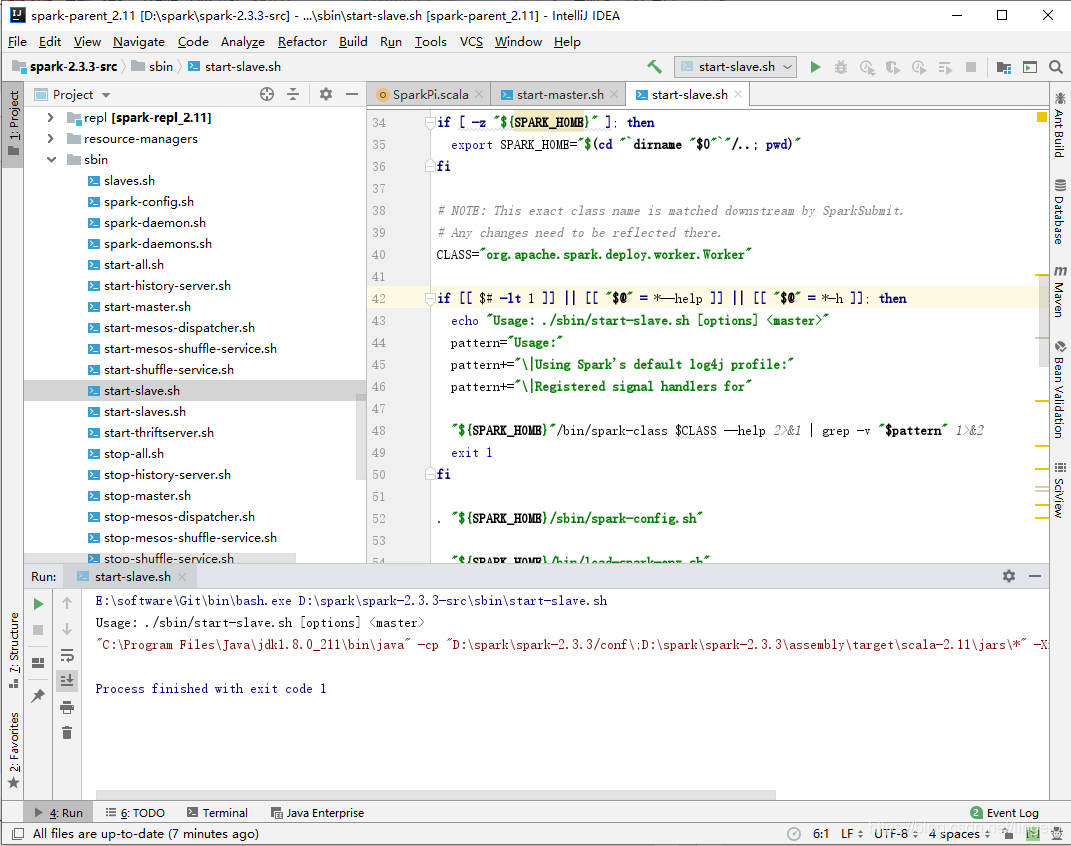1071x846 pixels.
Task: Click the Print icon in Run panel
Action: point(67,707)
